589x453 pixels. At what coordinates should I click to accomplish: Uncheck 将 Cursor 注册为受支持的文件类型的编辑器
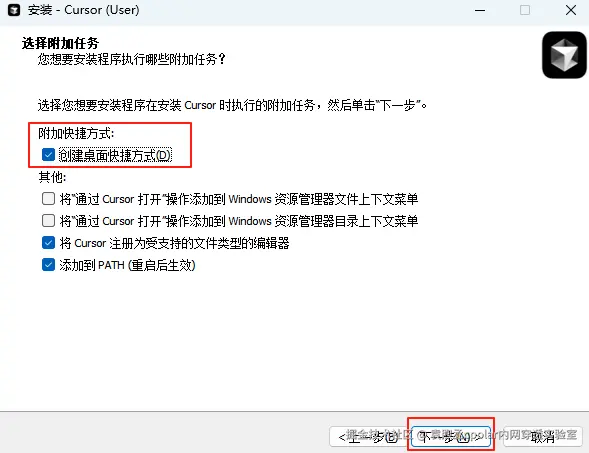[x=48, y=243]
